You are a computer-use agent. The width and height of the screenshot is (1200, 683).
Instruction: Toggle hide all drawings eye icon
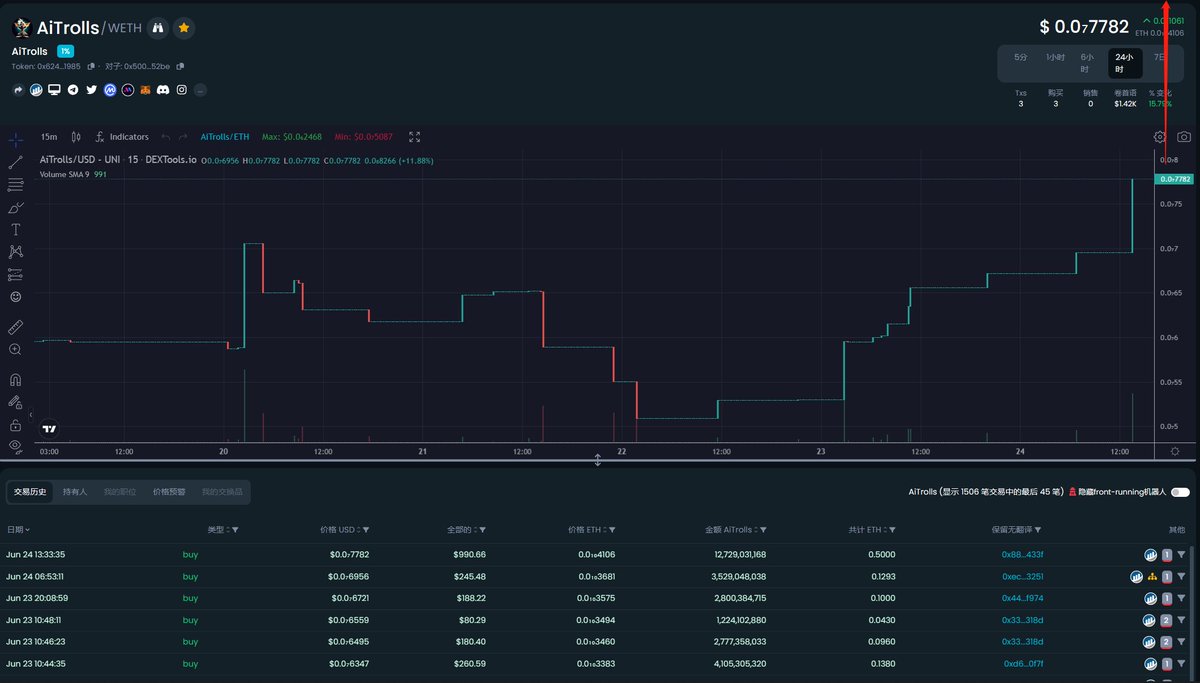point(15,446)
